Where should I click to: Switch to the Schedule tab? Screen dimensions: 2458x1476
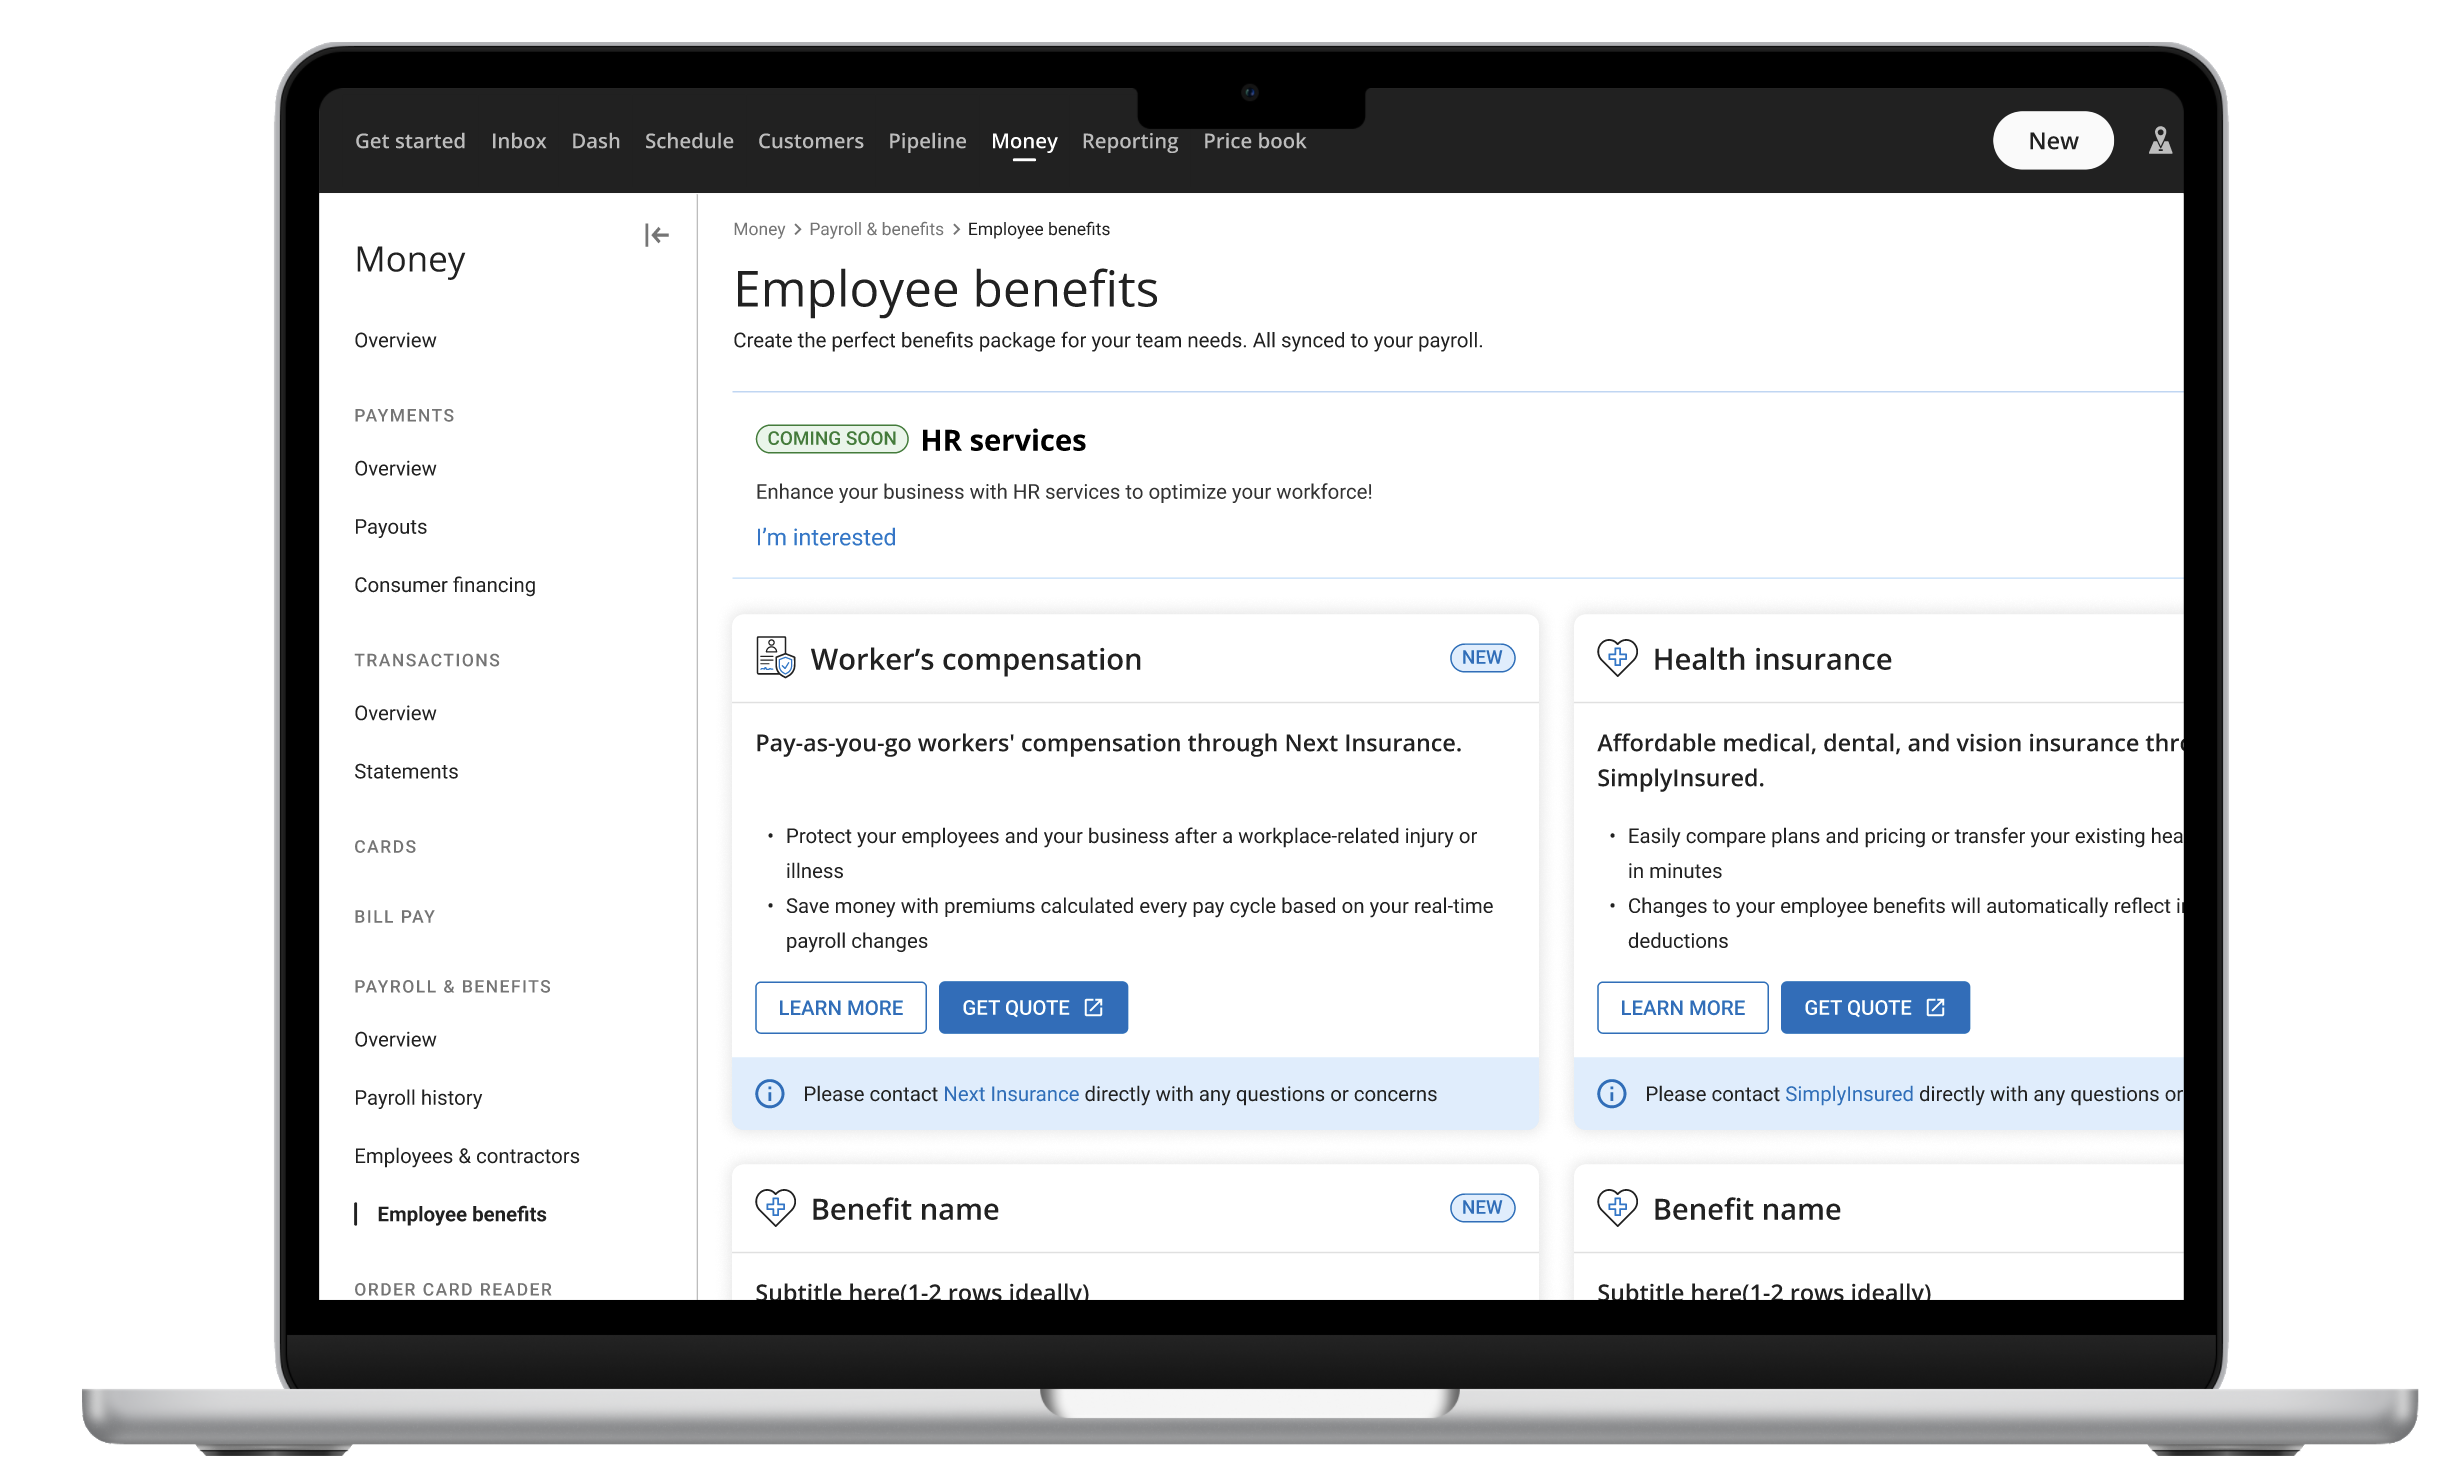point(688,141)
